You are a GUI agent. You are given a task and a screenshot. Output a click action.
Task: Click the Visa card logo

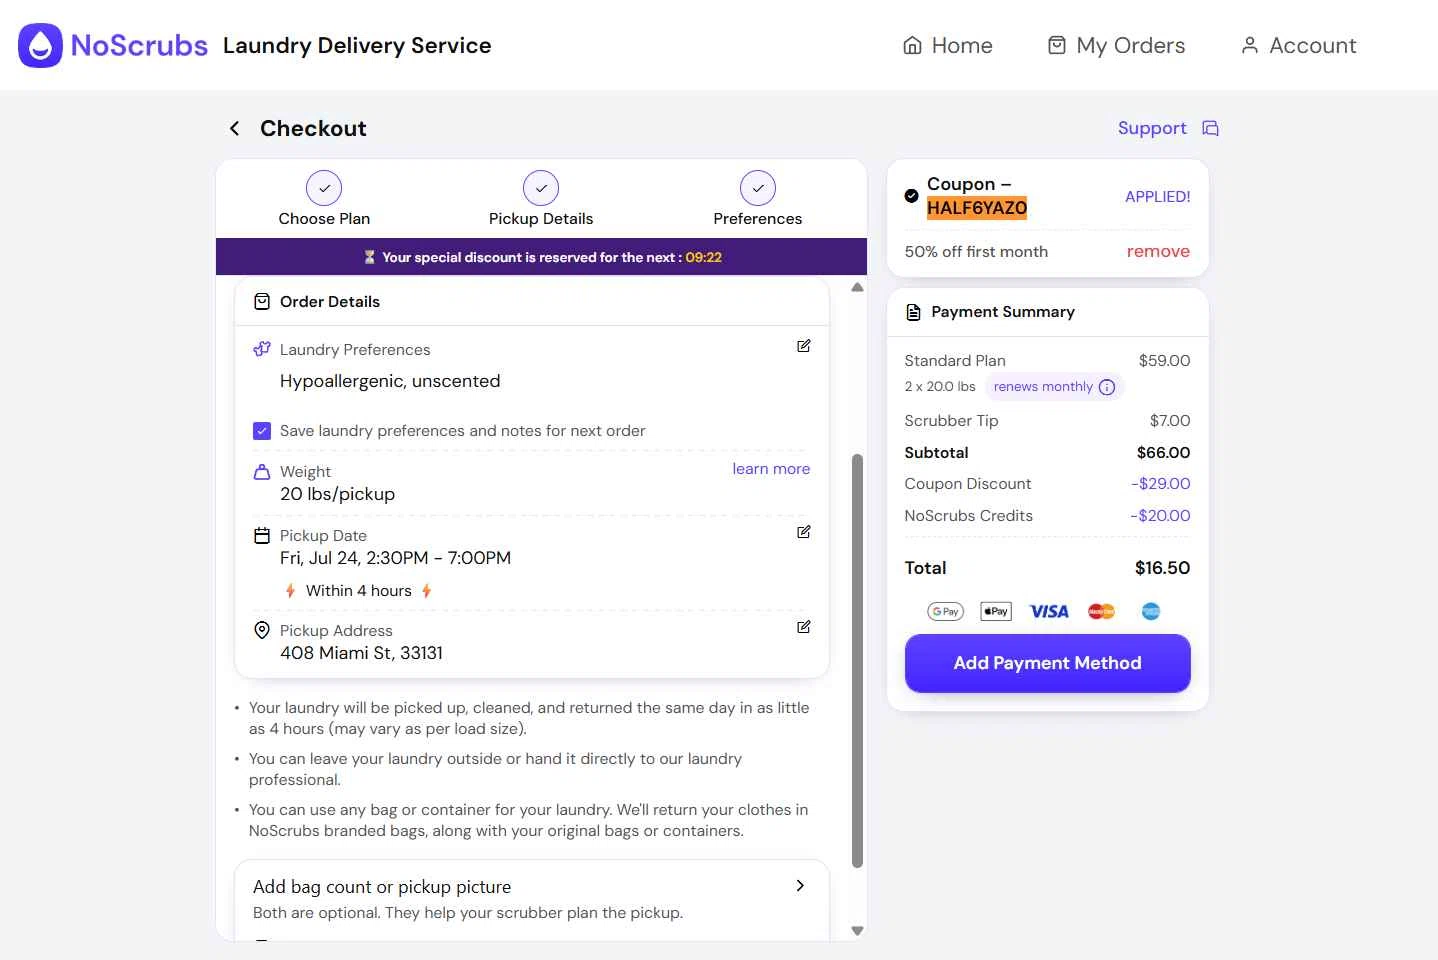click(x=1049, y=611)
